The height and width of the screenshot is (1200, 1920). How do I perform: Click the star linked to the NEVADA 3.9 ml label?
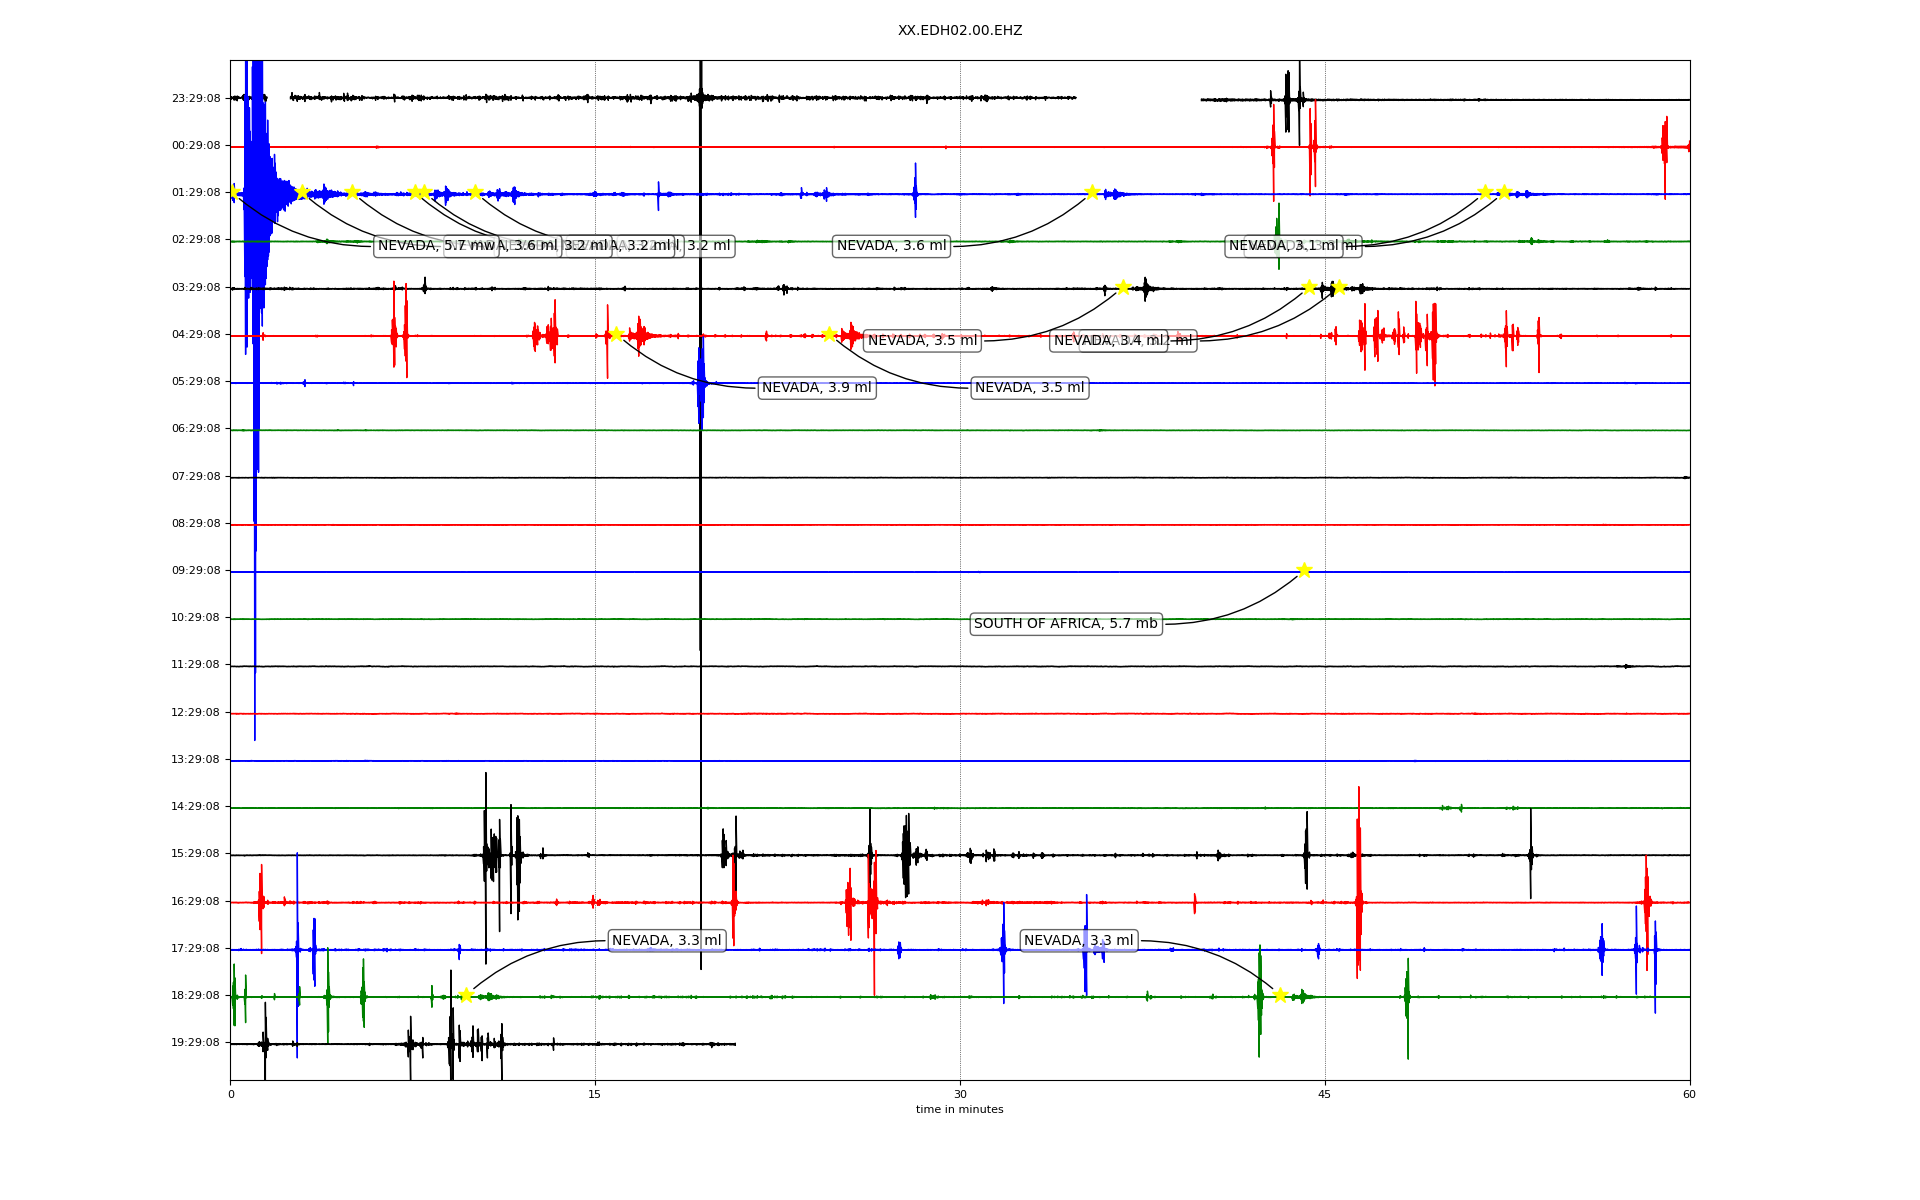(616, 334)
